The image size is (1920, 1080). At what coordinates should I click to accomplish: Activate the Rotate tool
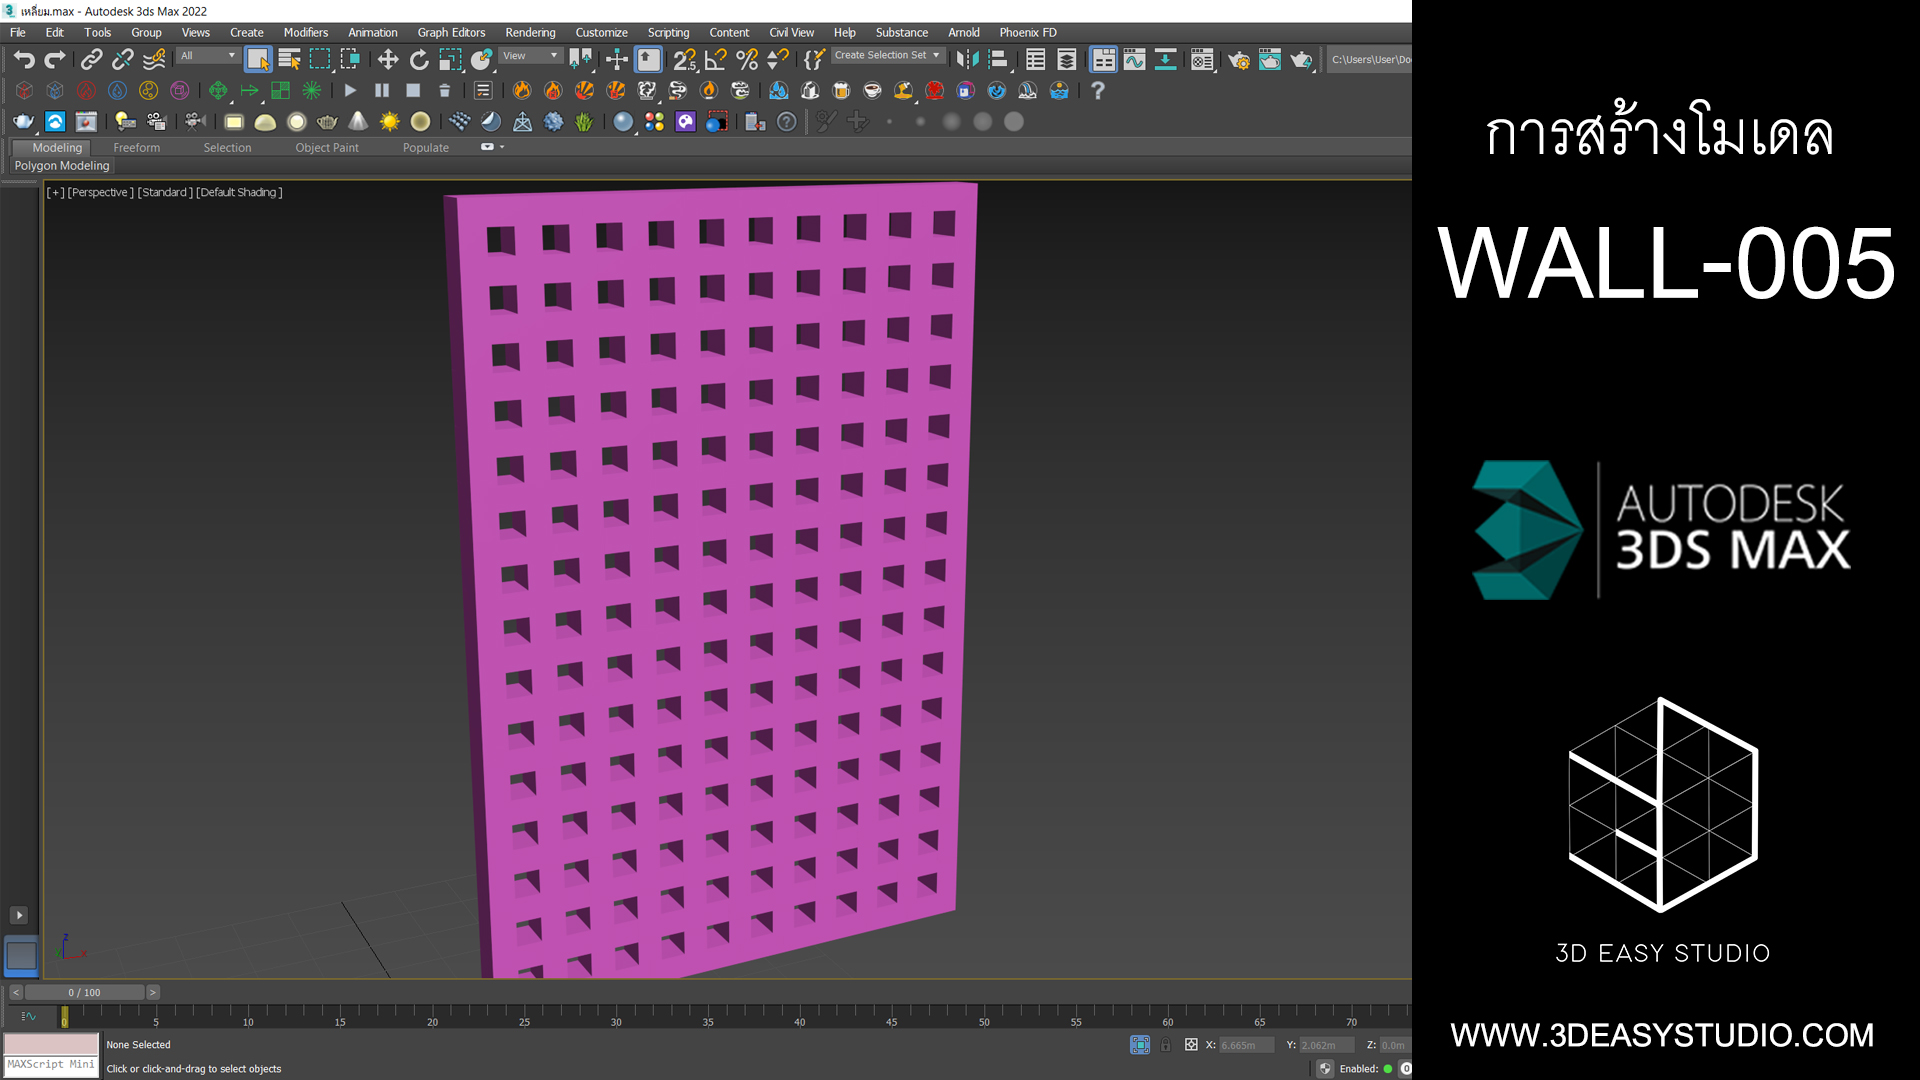click(419, 60)
